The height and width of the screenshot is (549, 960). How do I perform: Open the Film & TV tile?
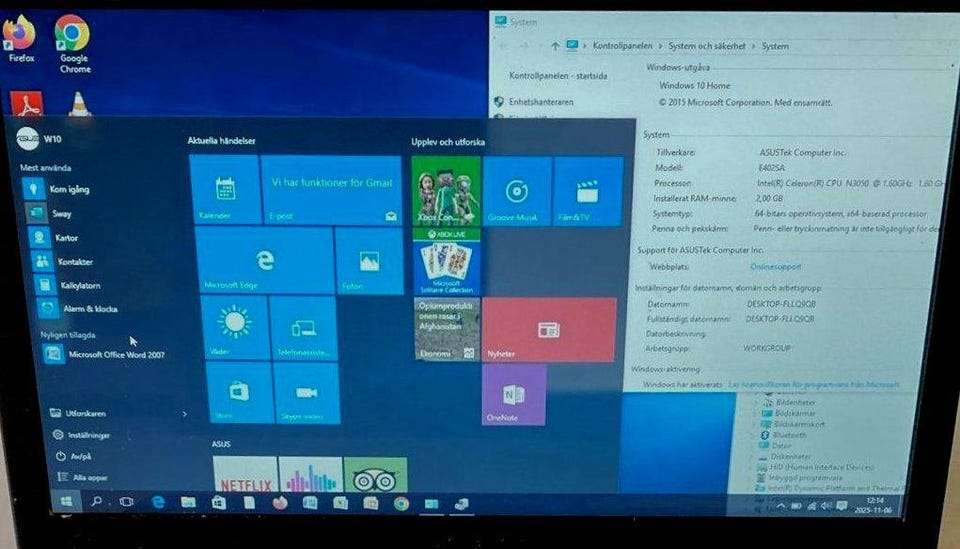click(x=588, y=191)
